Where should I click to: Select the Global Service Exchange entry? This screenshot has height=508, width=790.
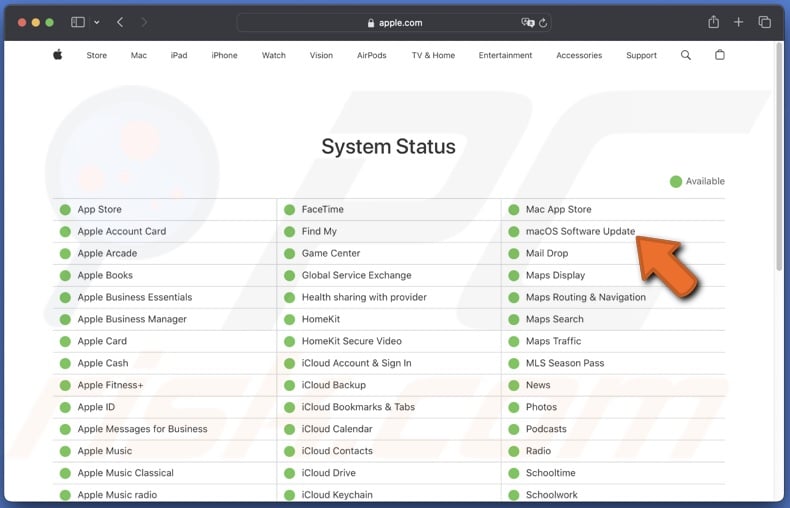tap(356, 275)
